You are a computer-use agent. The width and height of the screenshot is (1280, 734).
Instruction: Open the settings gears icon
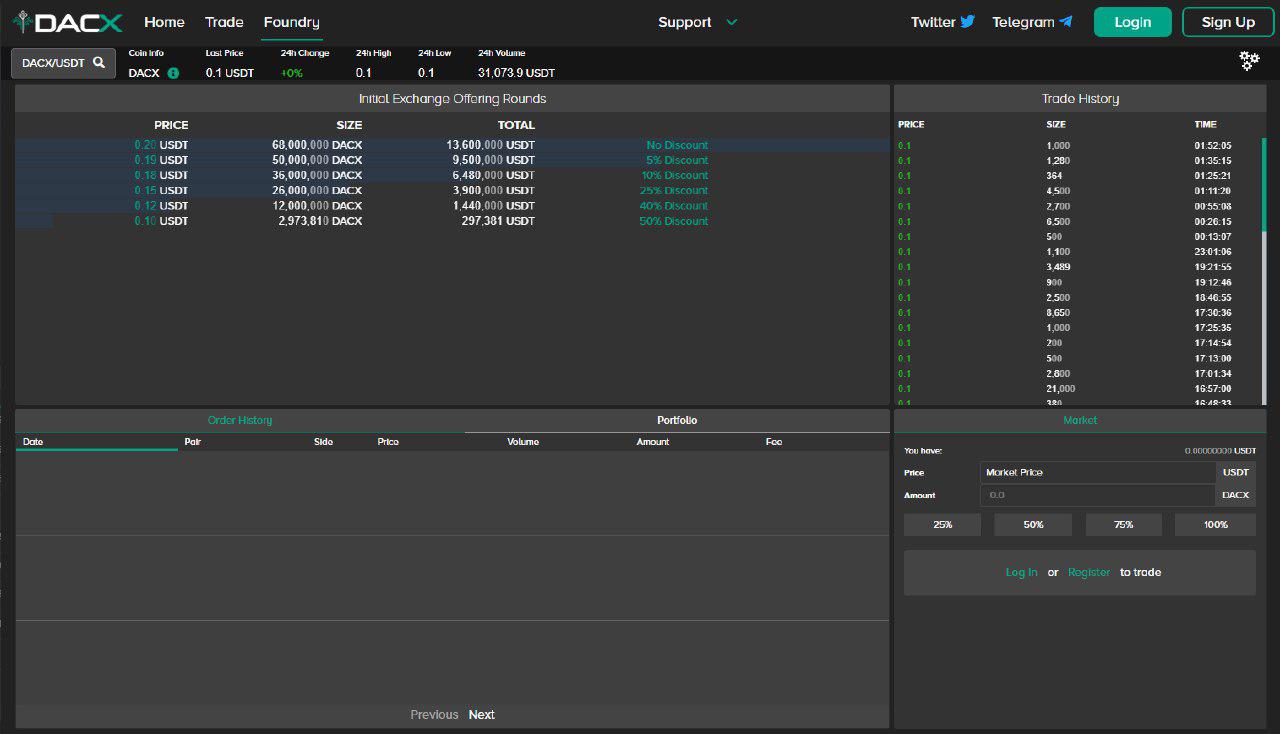[1249, 60]
